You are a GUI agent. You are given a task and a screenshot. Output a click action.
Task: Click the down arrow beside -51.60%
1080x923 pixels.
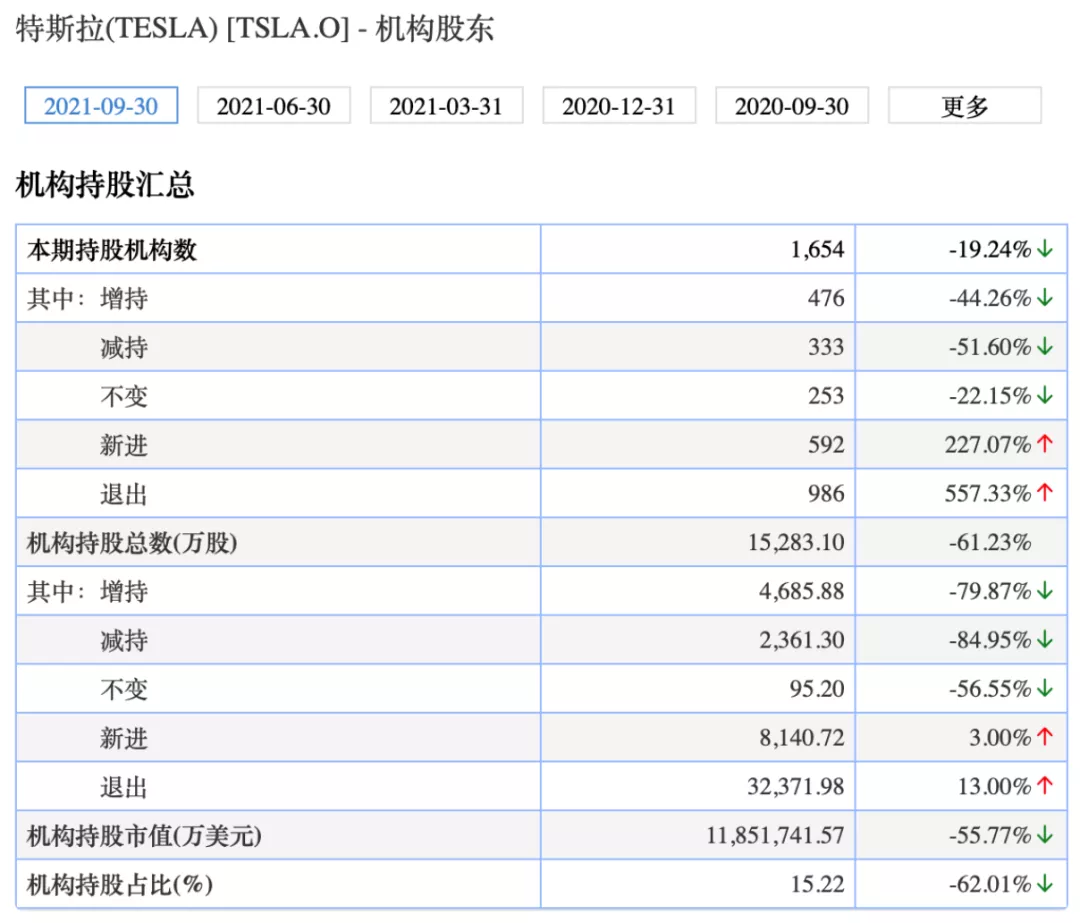[x=1045, y=347]
